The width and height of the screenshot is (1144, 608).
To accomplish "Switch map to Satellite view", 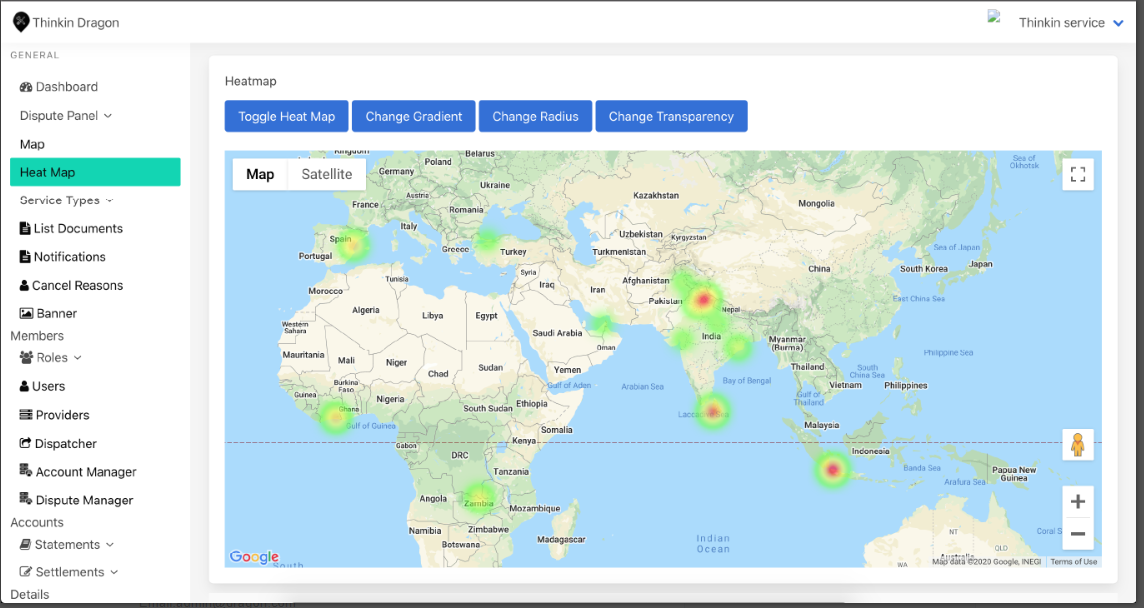I will [327, 175].
